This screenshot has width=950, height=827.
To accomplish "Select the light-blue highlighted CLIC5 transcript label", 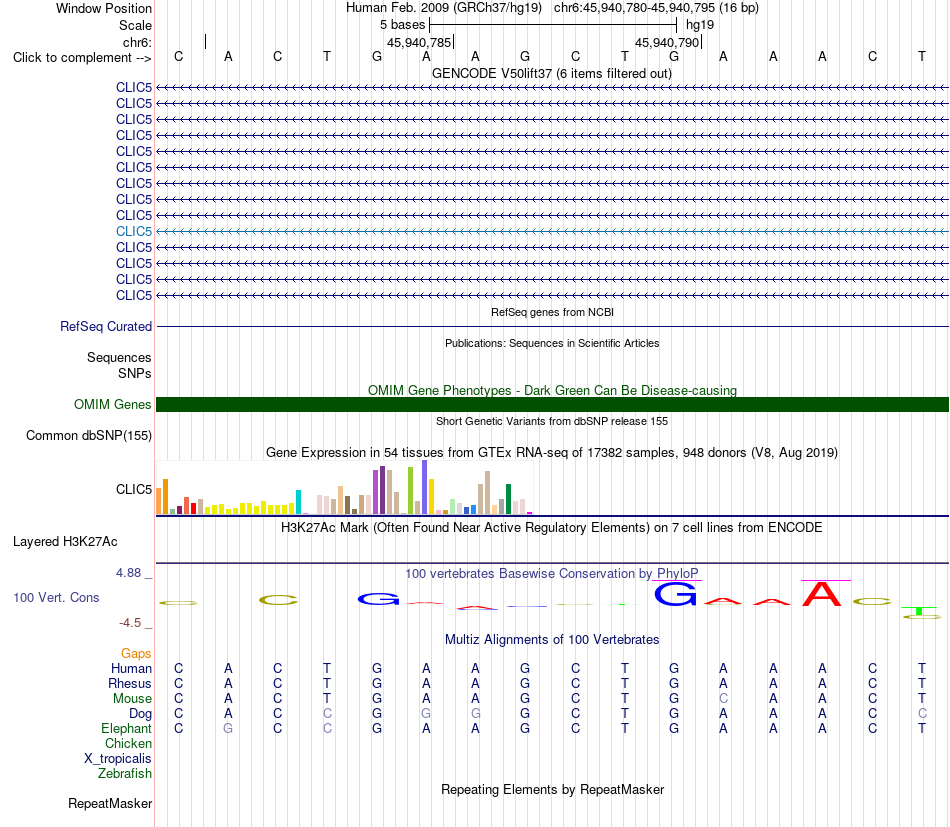I will click(134, 231).
